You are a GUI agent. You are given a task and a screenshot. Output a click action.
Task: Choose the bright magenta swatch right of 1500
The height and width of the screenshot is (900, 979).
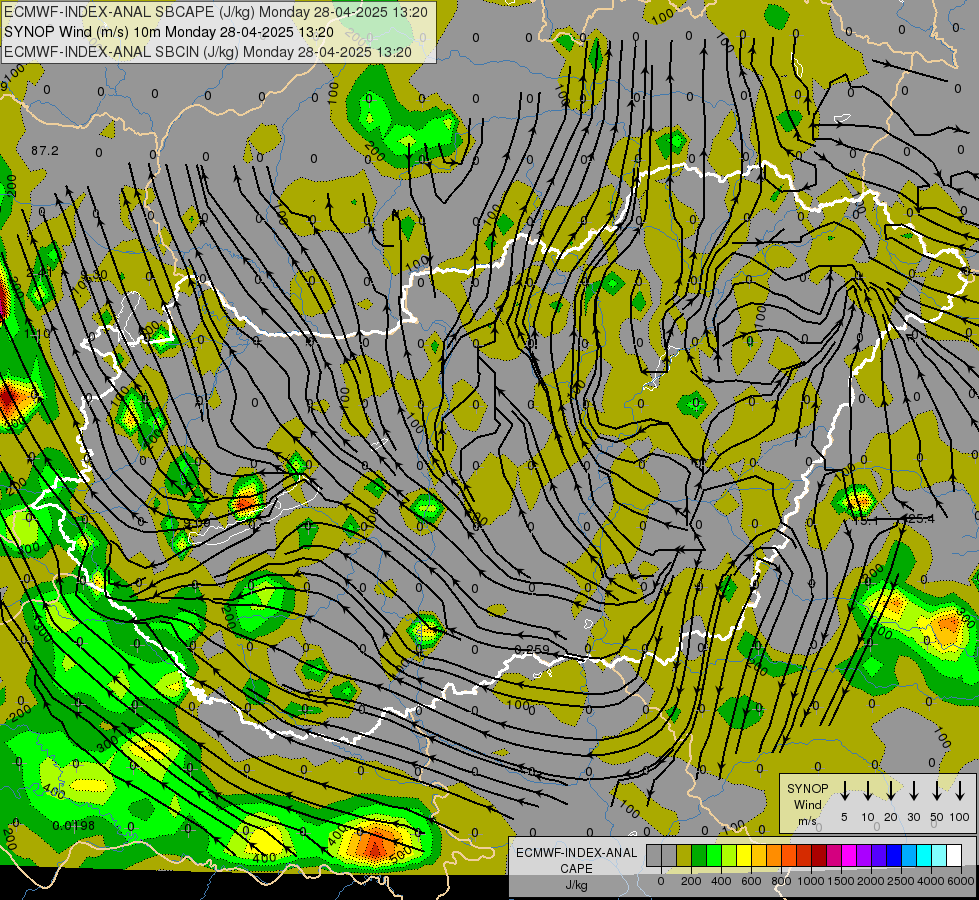[850, 855]
